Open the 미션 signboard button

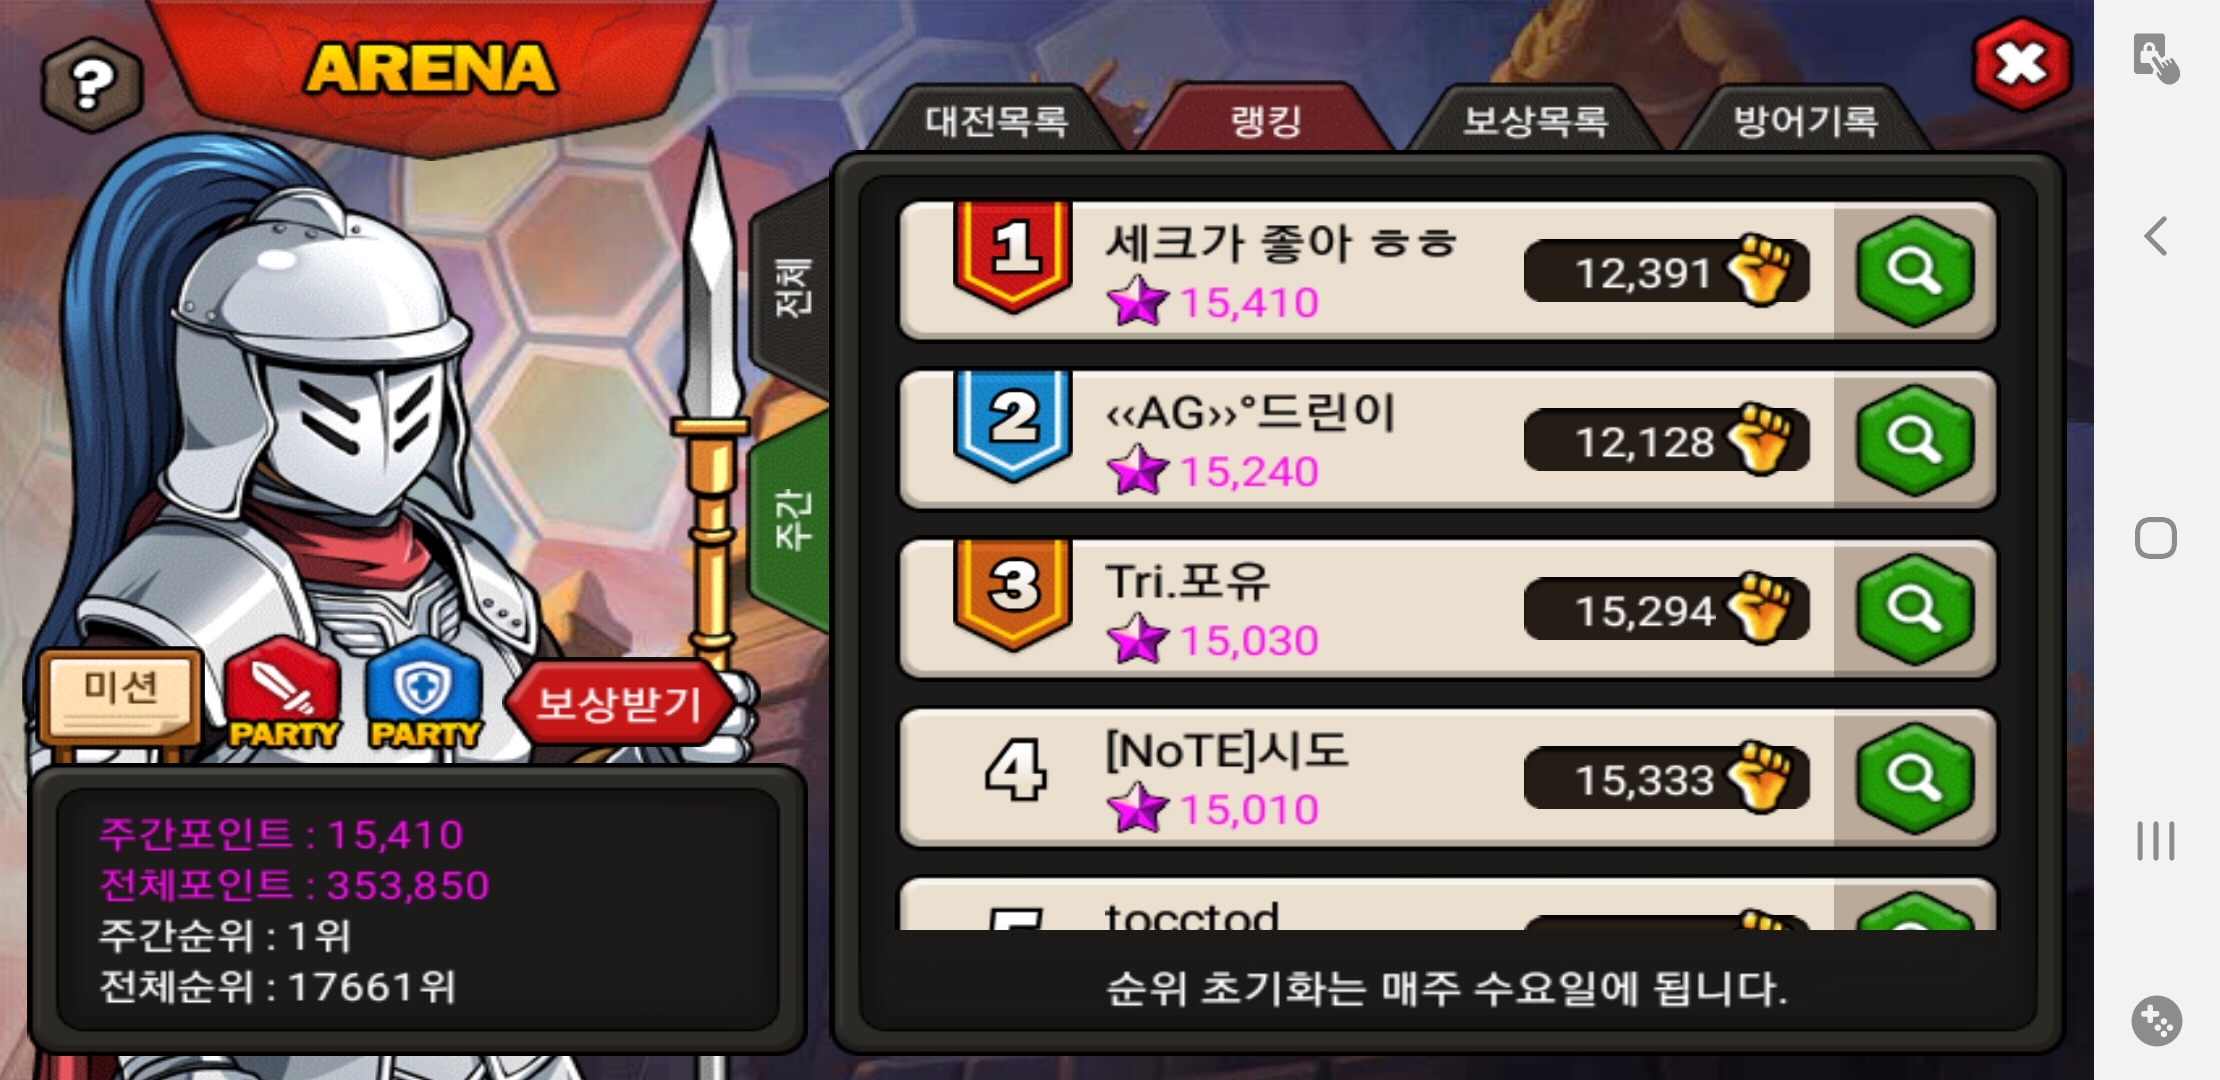[121, 695]
